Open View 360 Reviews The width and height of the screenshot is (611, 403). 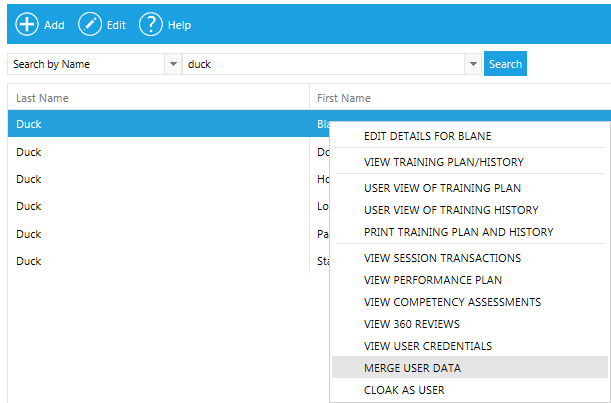pyautogui.click(x=414, y=324)
